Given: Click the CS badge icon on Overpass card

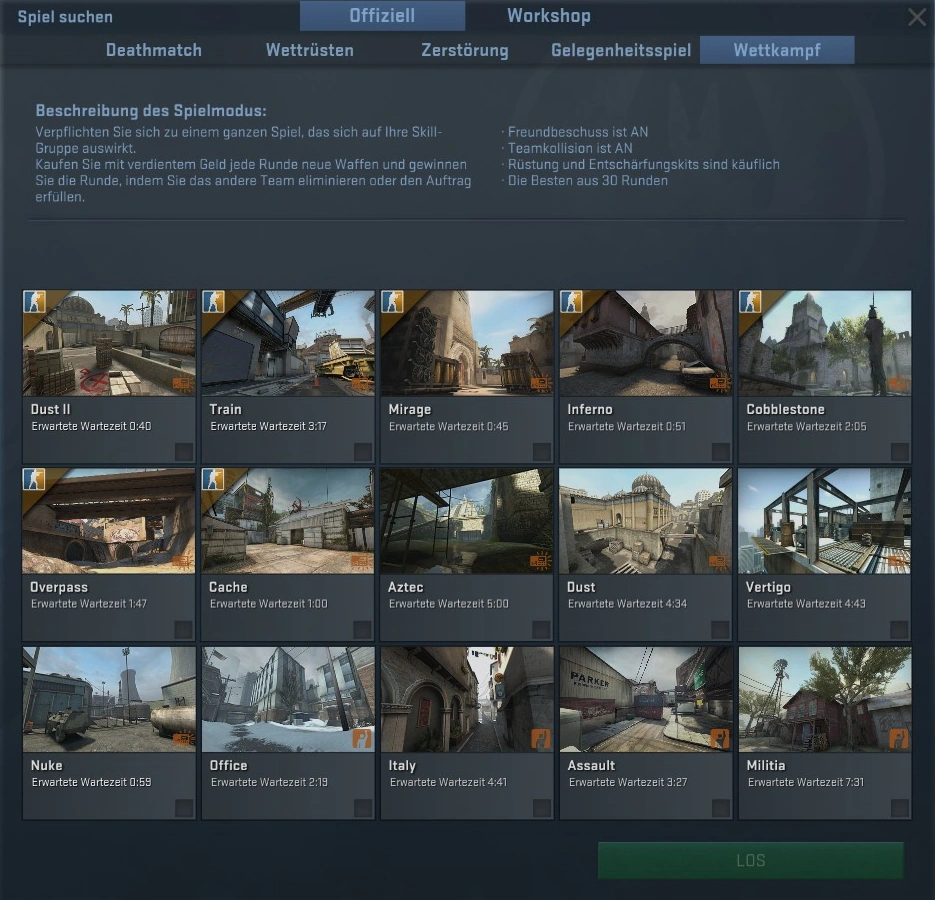Looking at the screenshot, I should point(34,480).
